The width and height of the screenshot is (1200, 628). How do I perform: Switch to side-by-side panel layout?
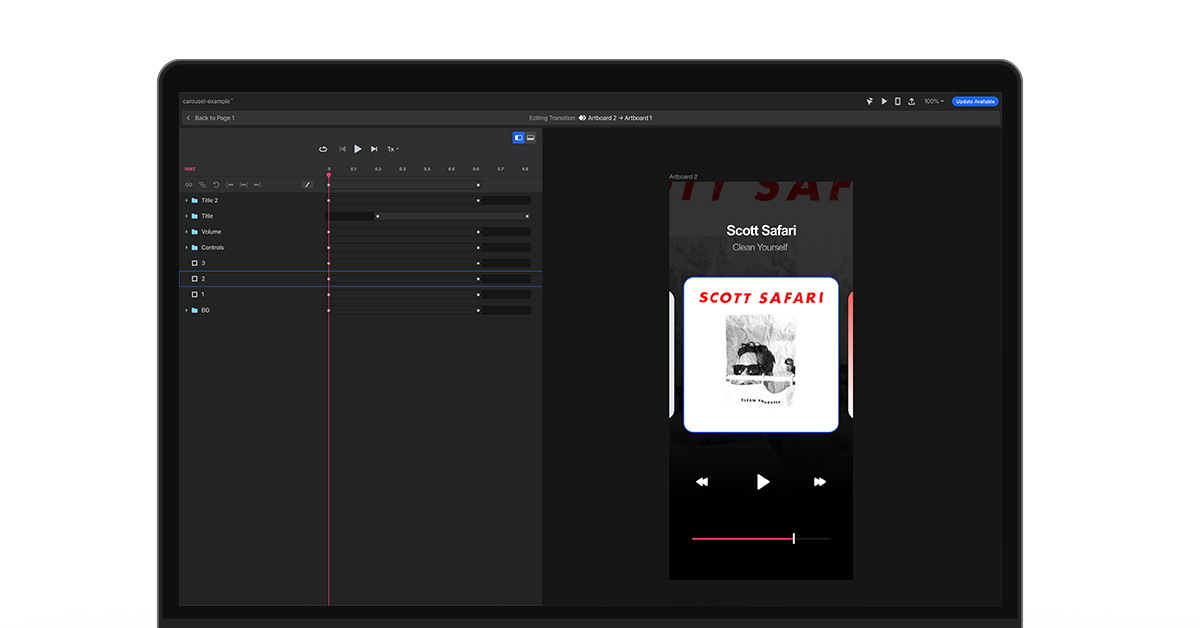pos(519,137)
